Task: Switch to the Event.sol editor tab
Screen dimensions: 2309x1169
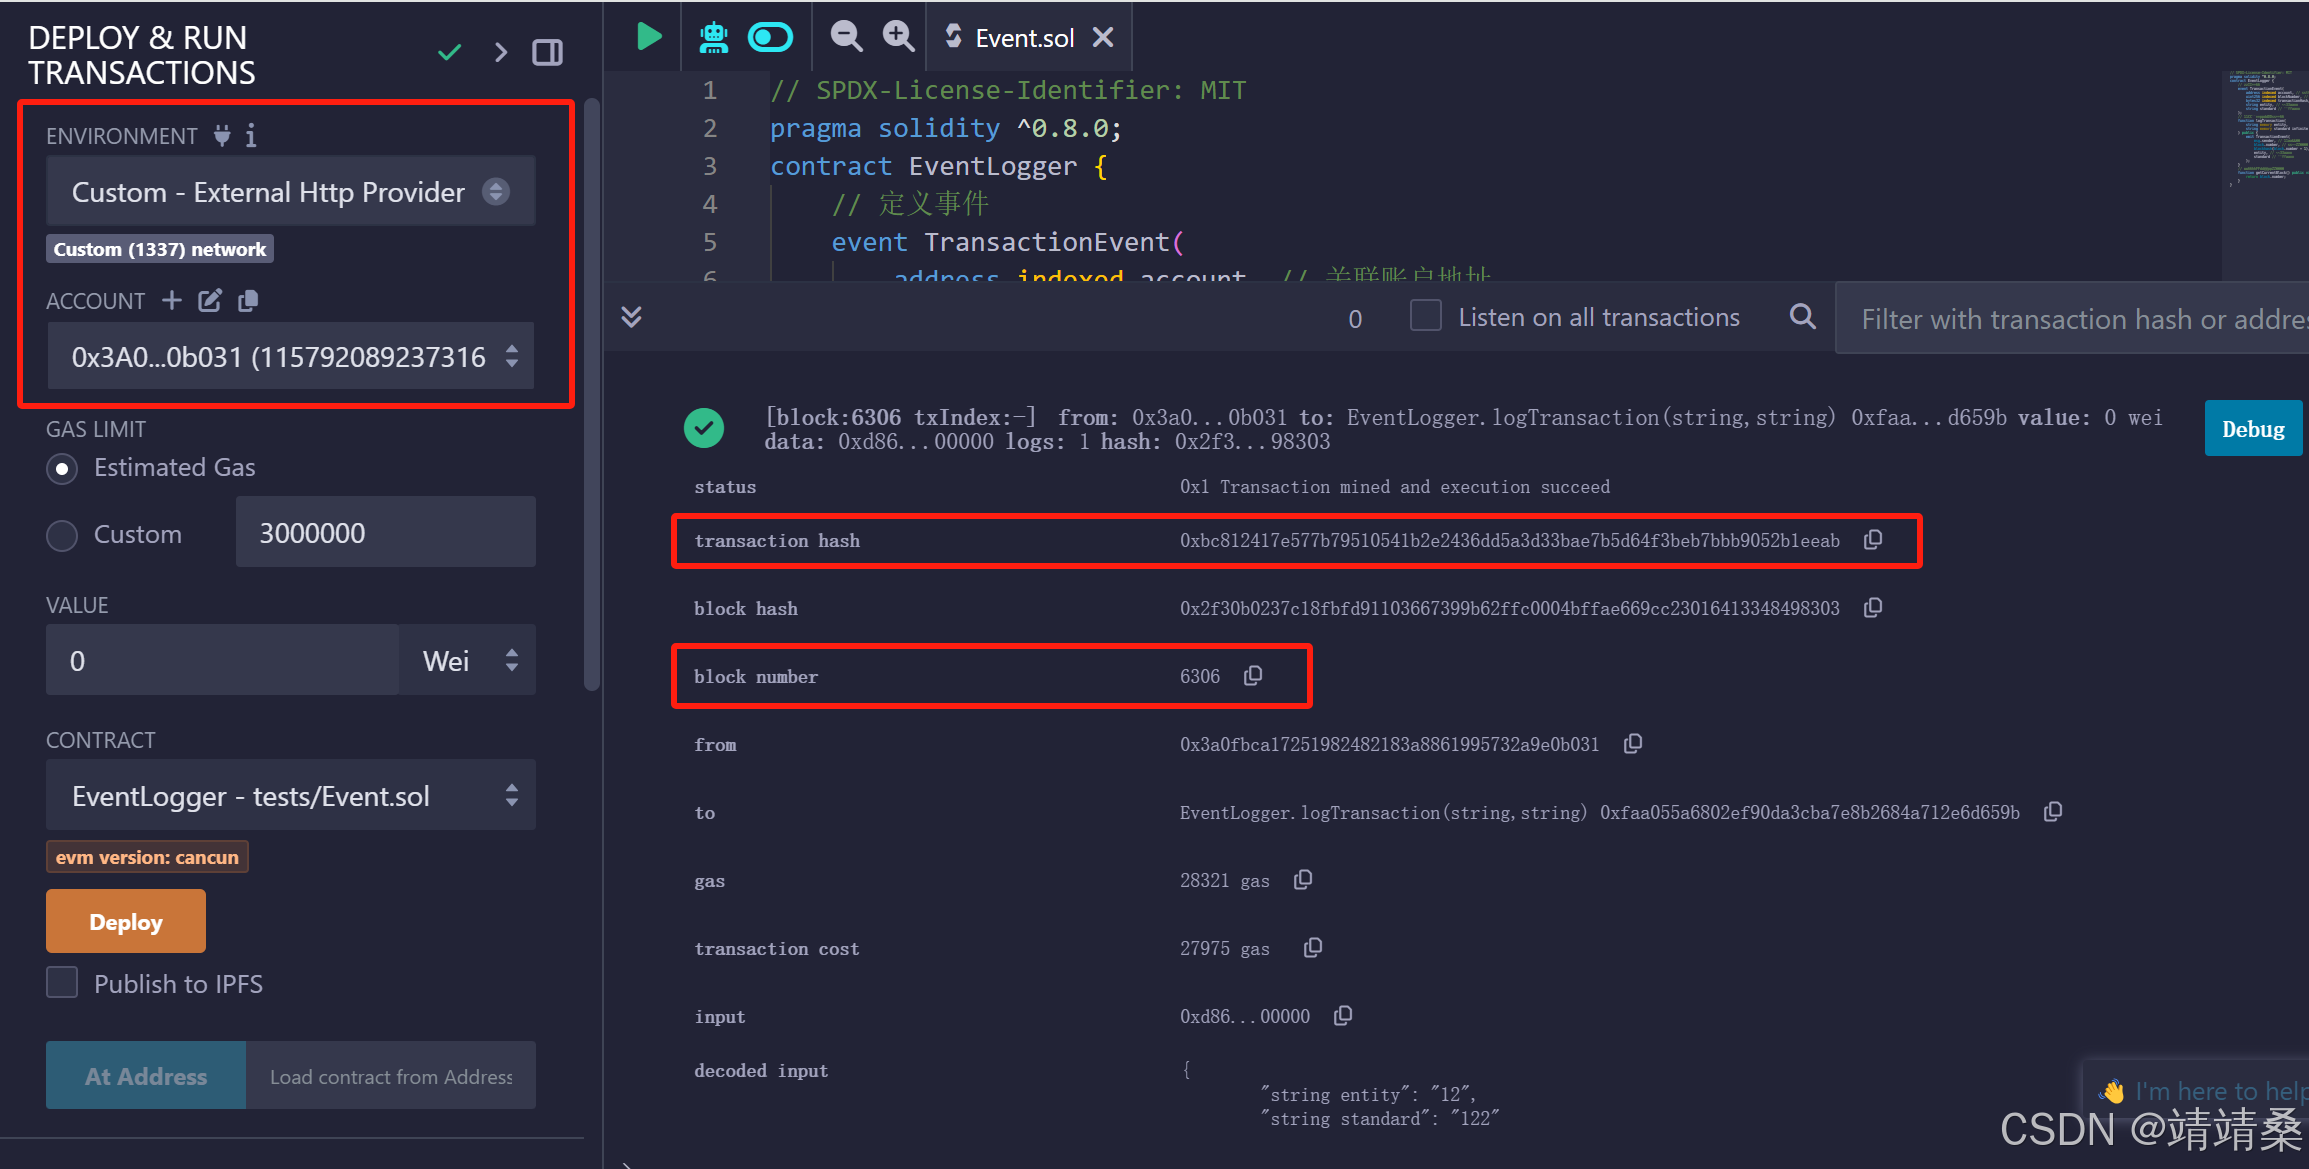Action: tap(1023, 38)
